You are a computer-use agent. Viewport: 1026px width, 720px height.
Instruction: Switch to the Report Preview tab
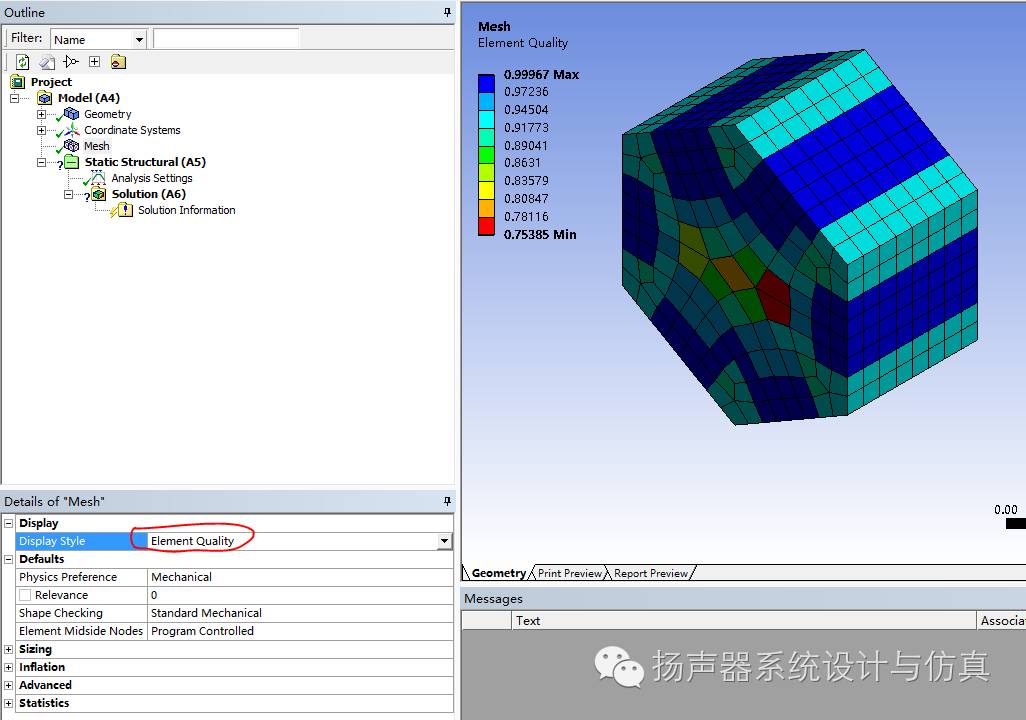(x=650, y=573)
